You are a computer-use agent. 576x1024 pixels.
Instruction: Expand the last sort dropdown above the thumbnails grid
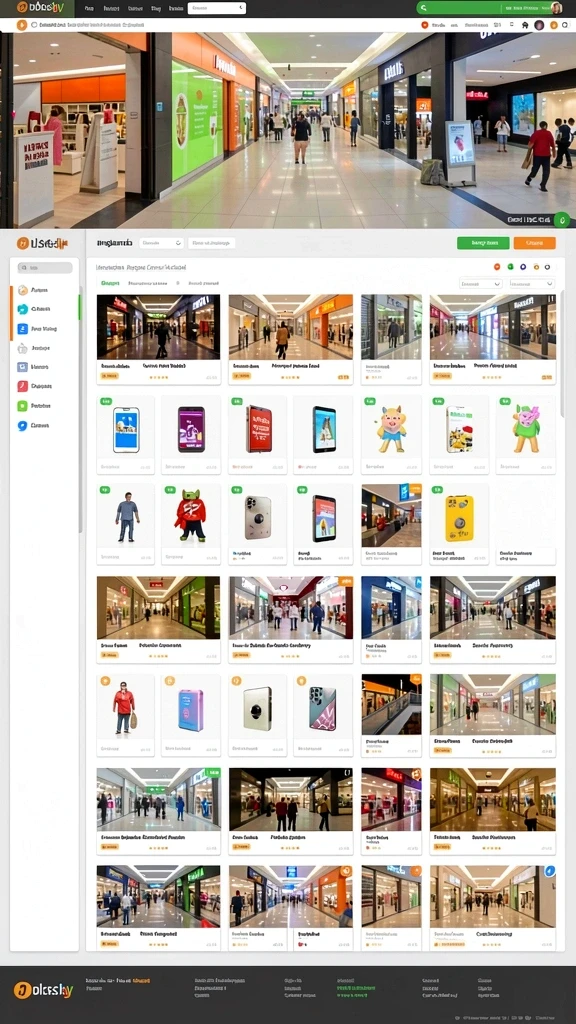[532, 283]
